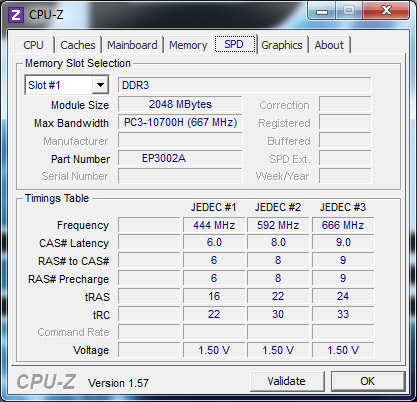
Task: Click the EP3002A part number field
Action: click(180, 158)
